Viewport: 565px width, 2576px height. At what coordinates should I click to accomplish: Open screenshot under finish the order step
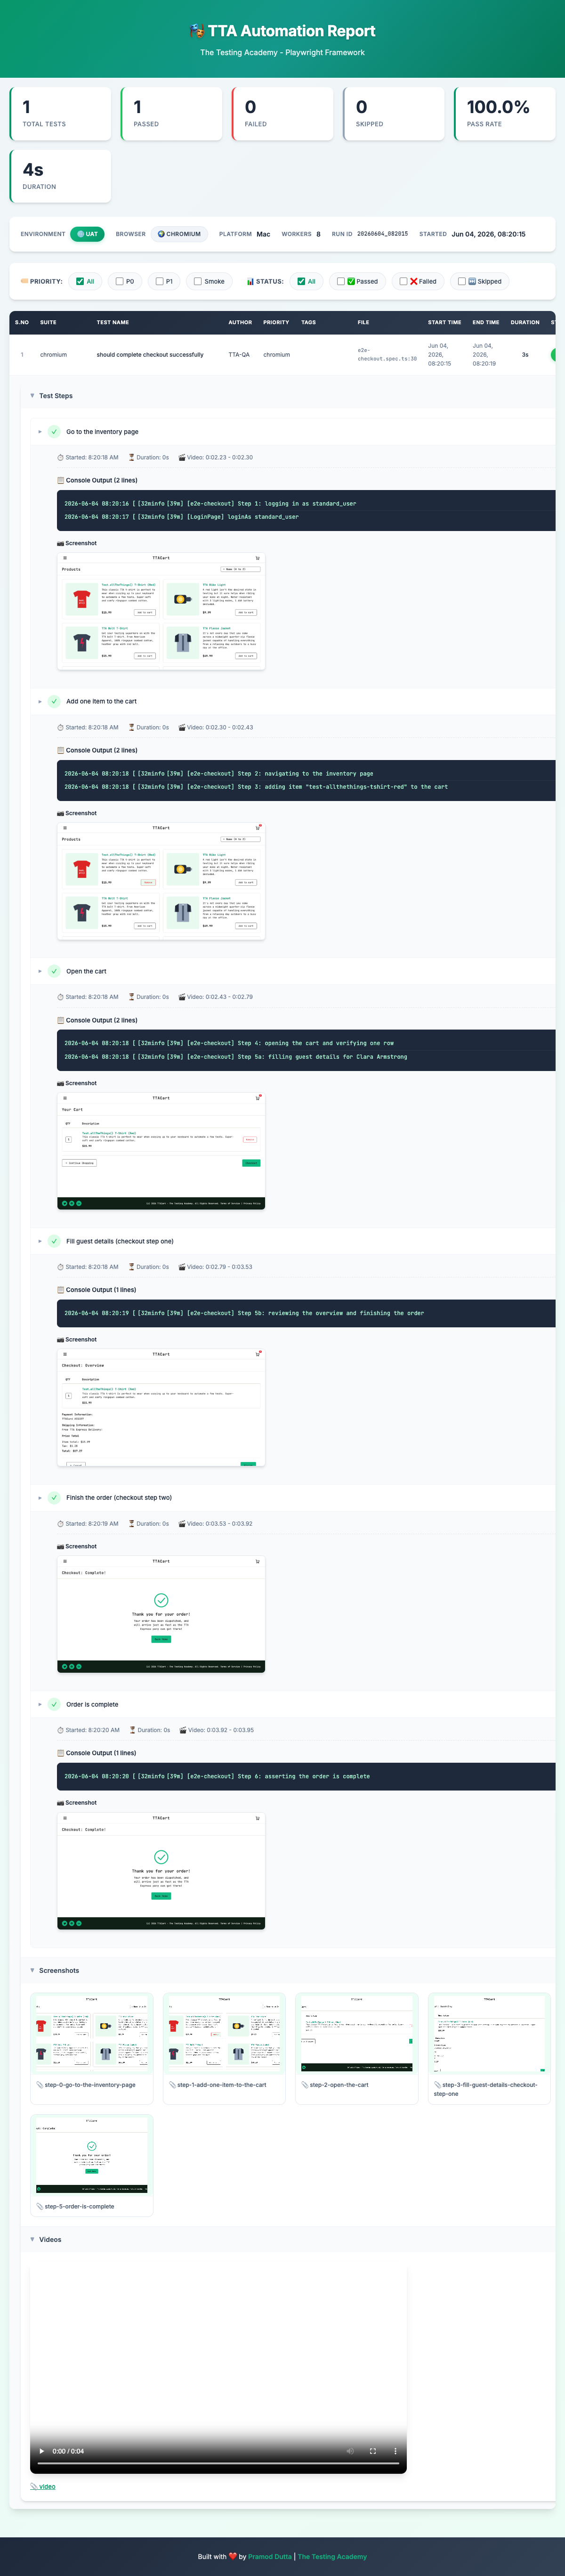pos(161,1613)
